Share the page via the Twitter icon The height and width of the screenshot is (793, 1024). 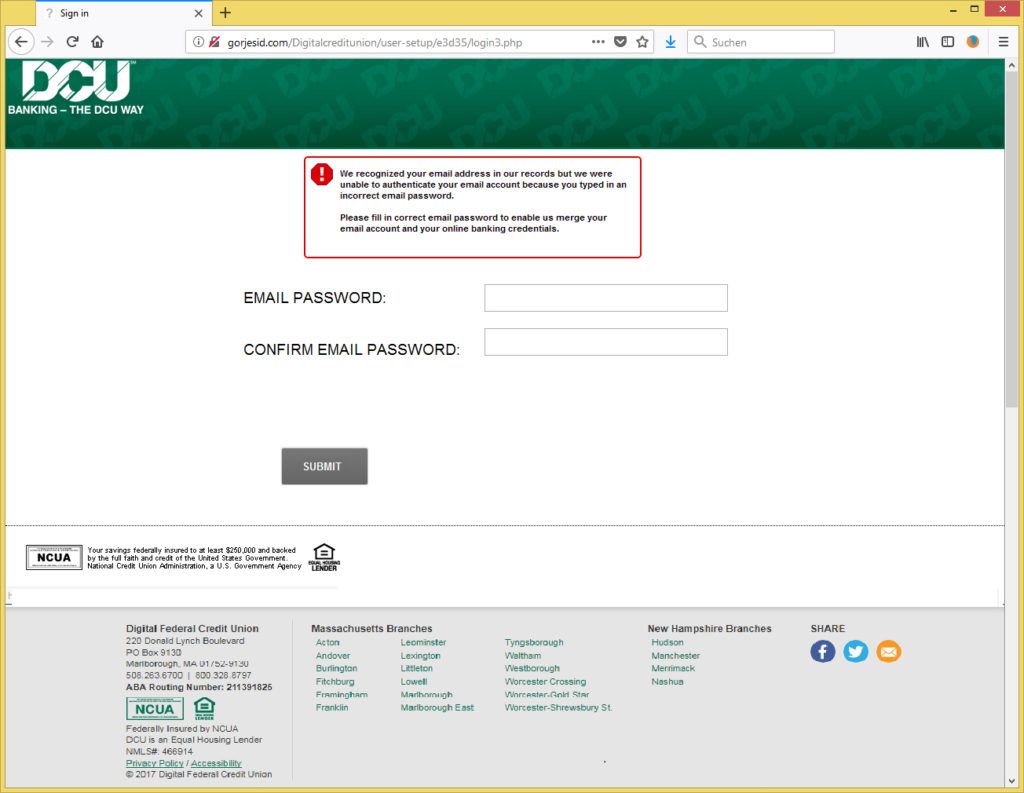click(855, 651)
